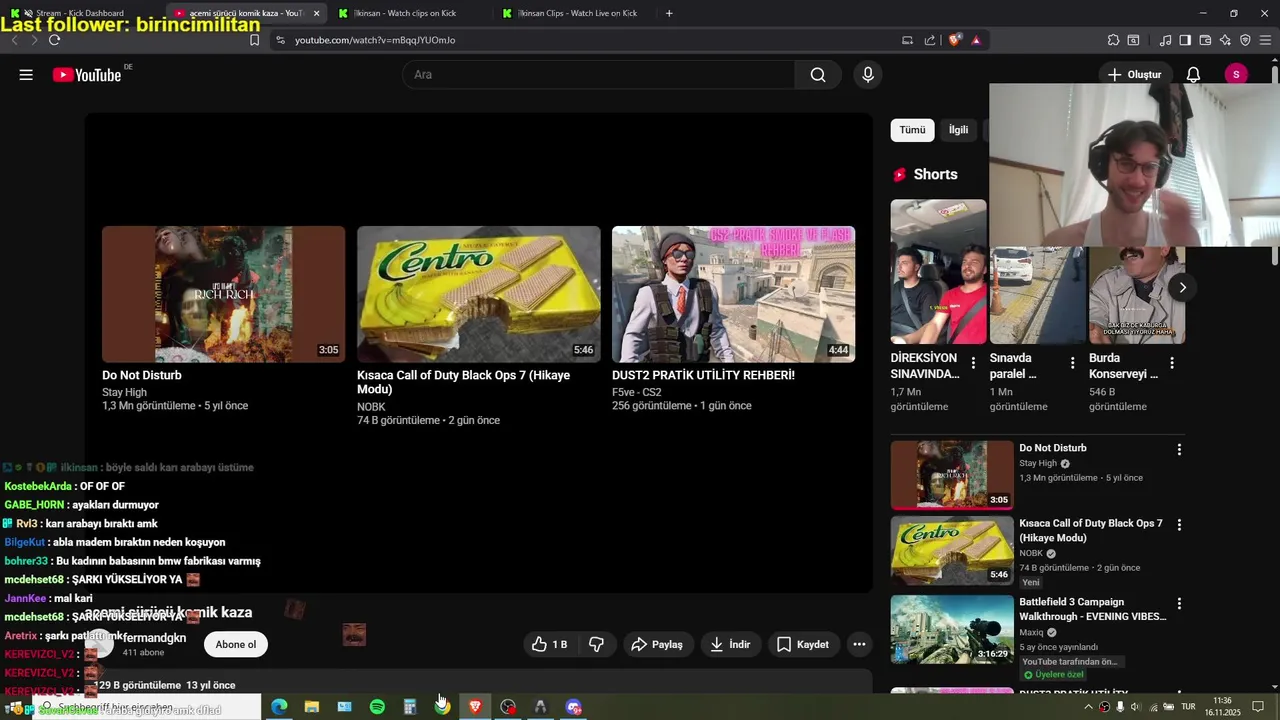Start voice search with the microphone icon

click(867, 75)
